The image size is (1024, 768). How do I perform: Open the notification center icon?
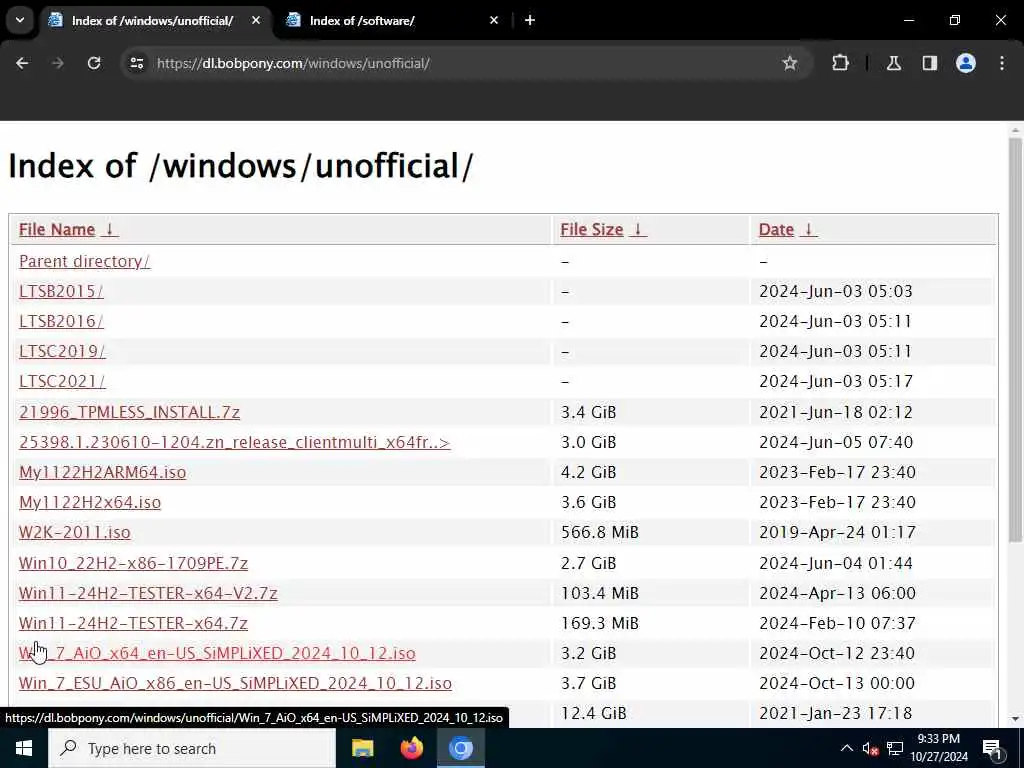tap(992, 748)
